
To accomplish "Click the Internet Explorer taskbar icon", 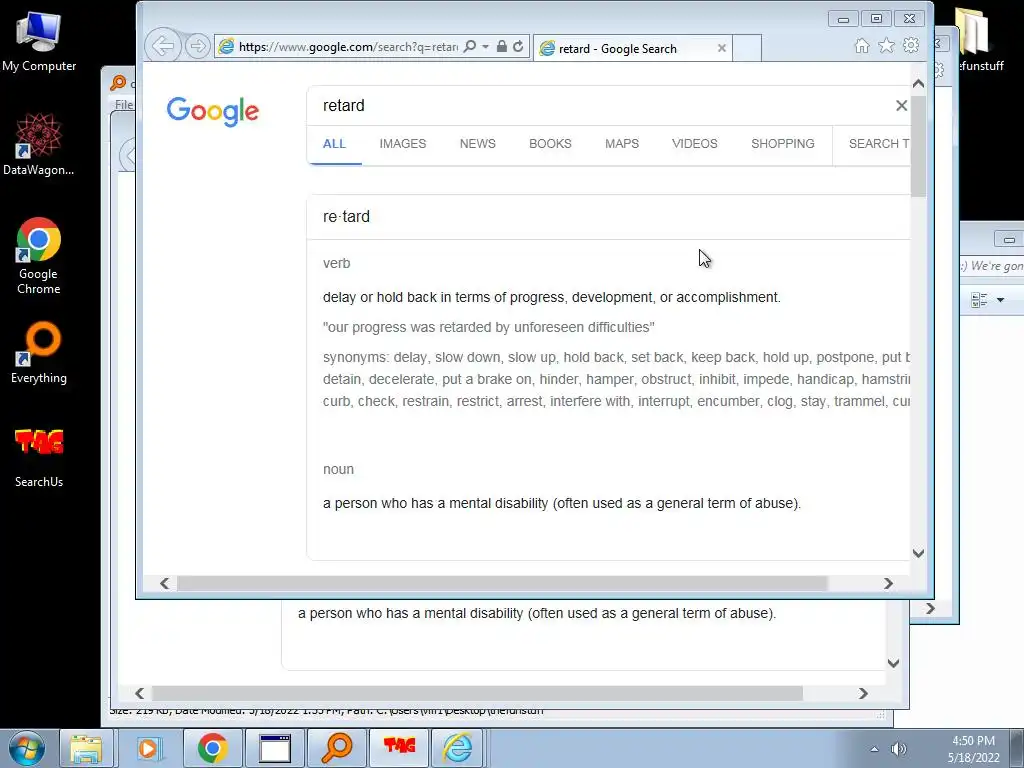I will tap(457, 748).
